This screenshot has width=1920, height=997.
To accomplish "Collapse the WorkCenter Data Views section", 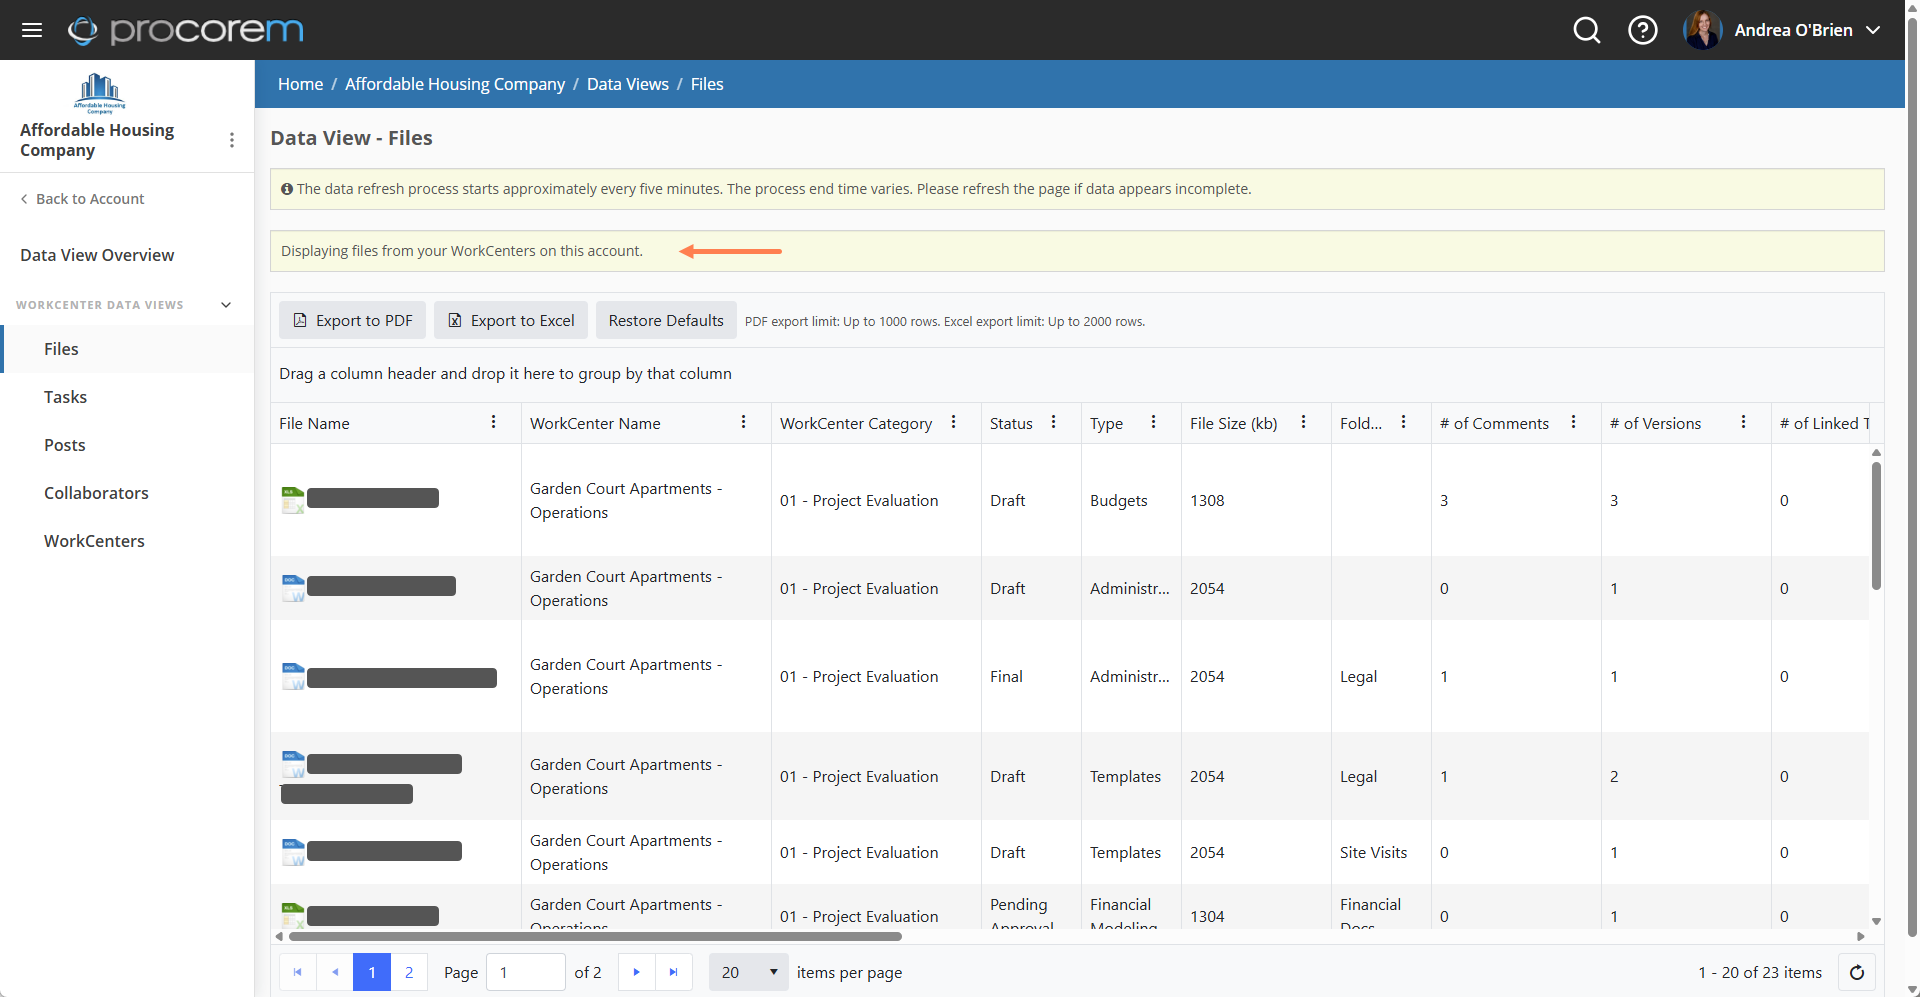I will tap(226, 305).
